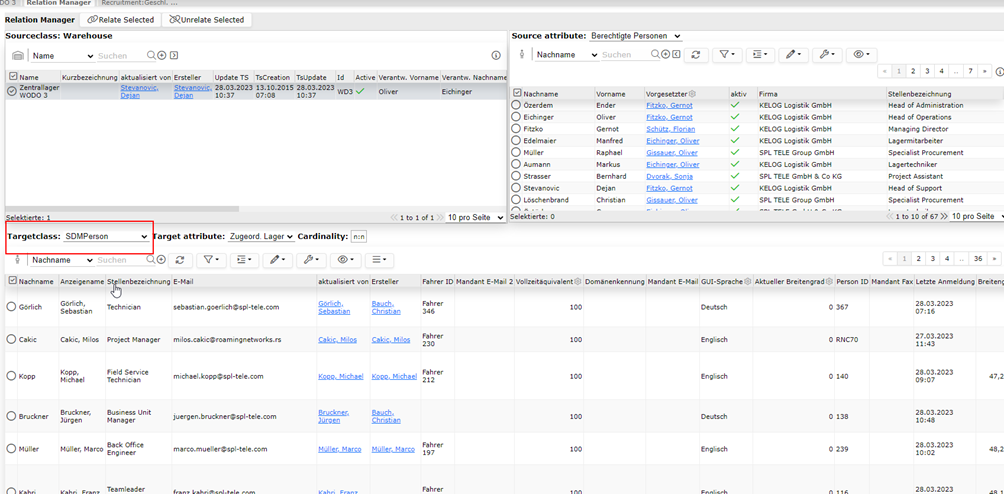The height and width of the screenshot is (494, 1004).
Task: Open eye view menu in target toolbar
Action: click(x=346, y=260)
